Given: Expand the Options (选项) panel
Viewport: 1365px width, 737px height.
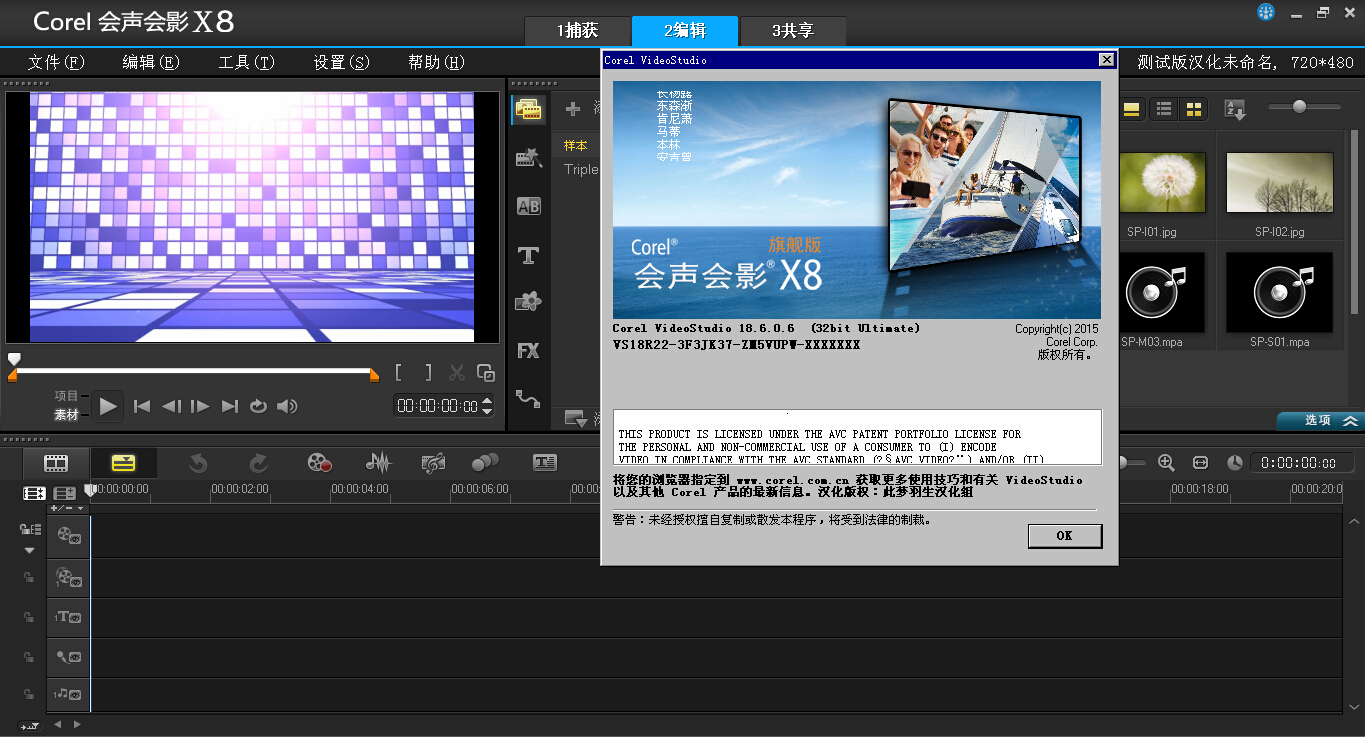Looking at the screenshot, I should click(1320, 421).
